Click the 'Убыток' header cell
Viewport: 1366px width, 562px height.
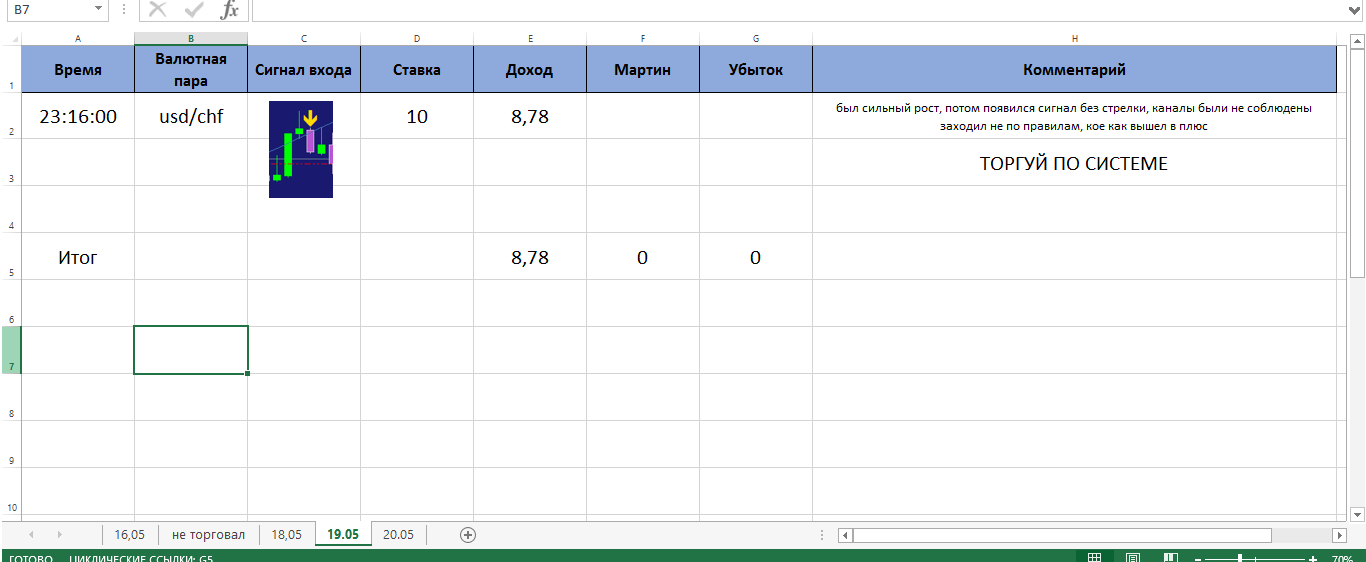tap(756, 70)
